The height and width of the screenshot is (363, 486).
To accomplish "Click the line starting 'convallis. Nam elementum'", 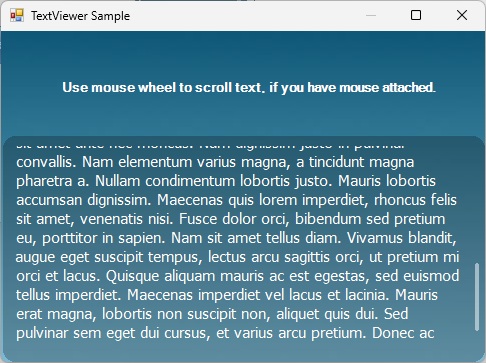I will point(215,162).
